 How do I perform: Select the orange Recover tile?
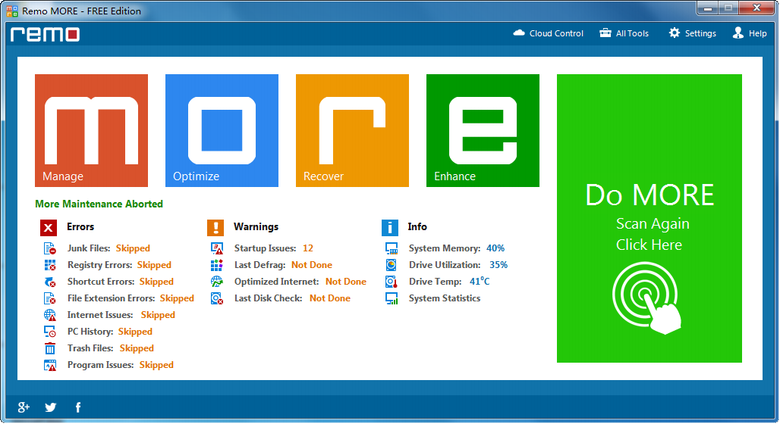(x=352, y=130)
